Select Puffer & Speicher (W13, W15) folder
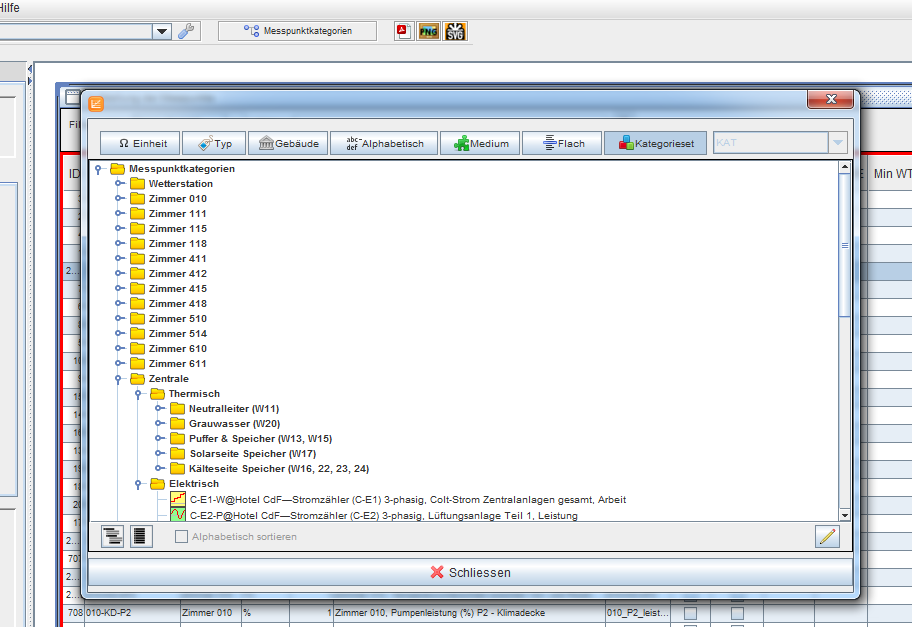Image resolution: width=912 pixels, height=627 pixels. (x=260, y=439)
